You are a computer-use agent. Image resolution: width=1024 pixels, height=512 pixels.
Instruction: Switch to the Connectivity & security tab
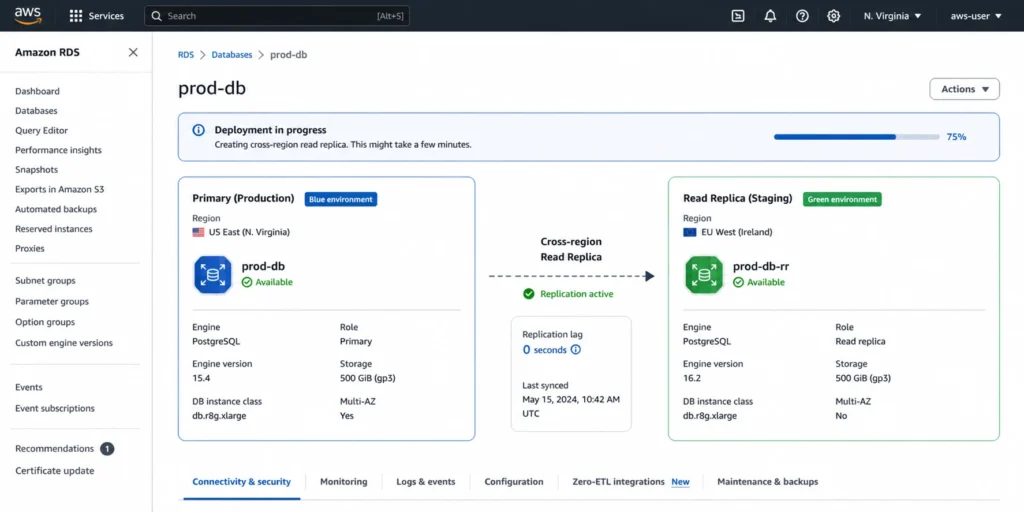241,482
